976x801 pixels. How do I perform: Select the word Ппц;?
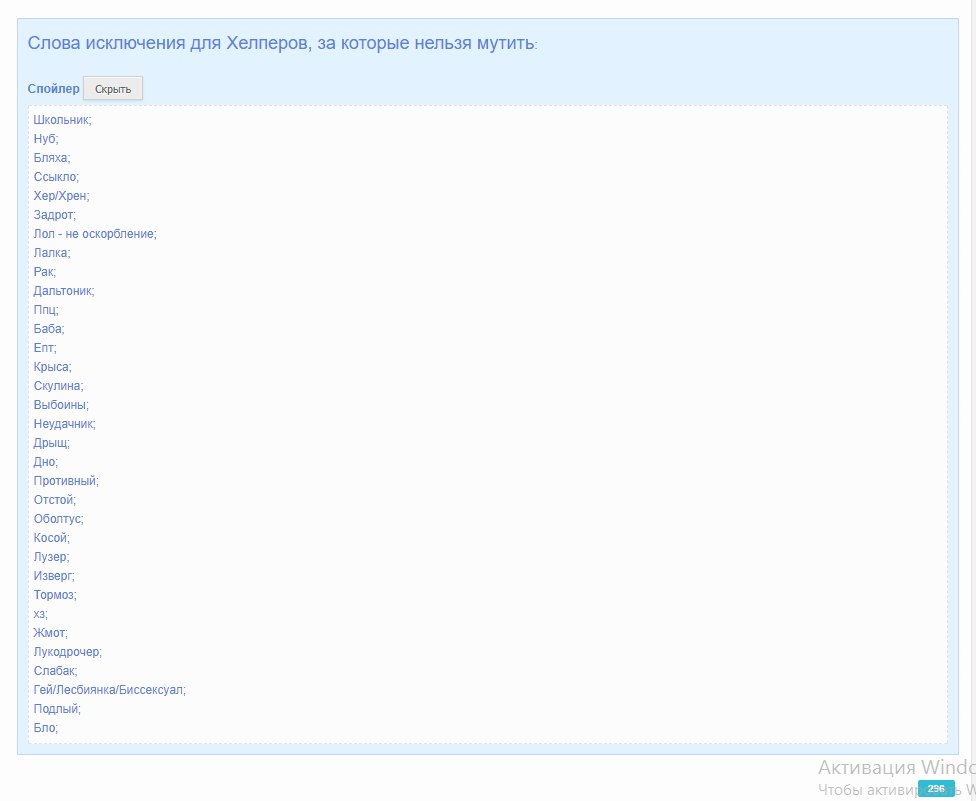tap(45, 309)
